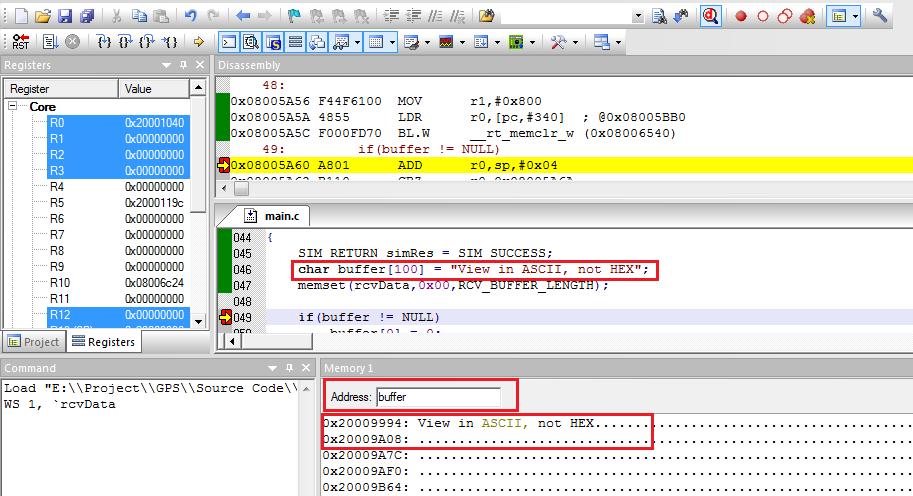Image resolution: width=913 pixels, height=496 pixels.
Task: Select register R10 row
Action: (x=118, y=282)
